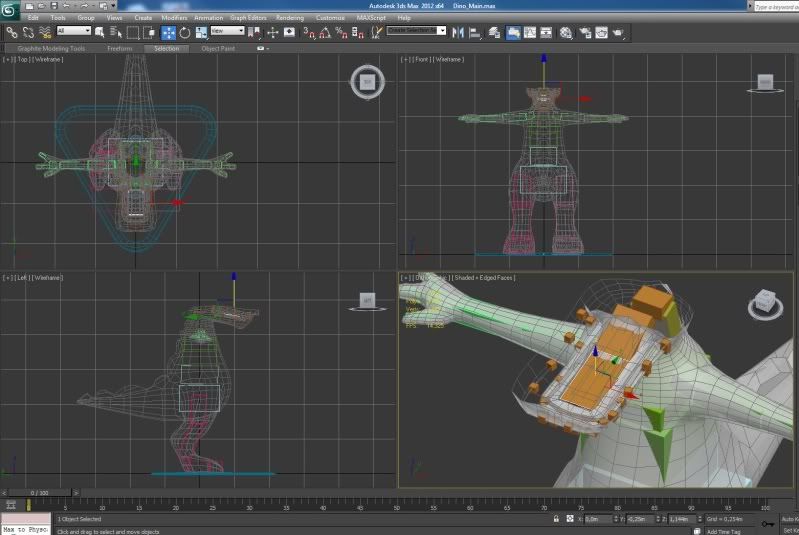This screenshot has height=535, width=799.
Task: Open the 'All' selection filter dropdown
Action: [x=74, y=31]
